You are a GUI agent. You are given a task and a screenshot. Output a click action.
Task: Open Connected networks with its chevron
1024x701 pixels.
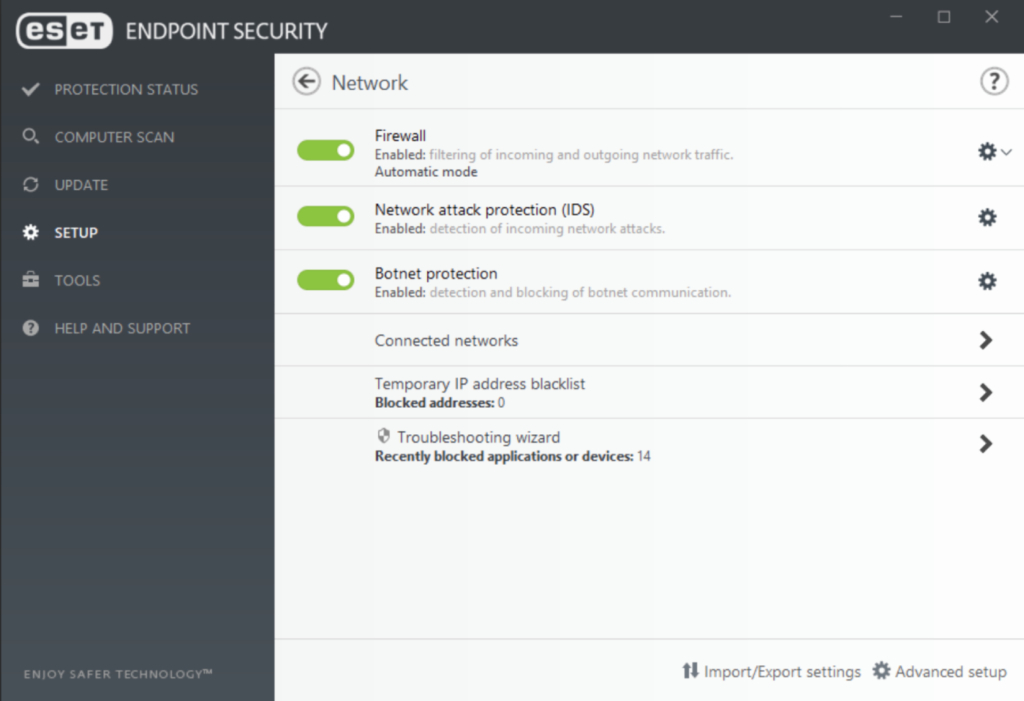click(x=986, y=340)
